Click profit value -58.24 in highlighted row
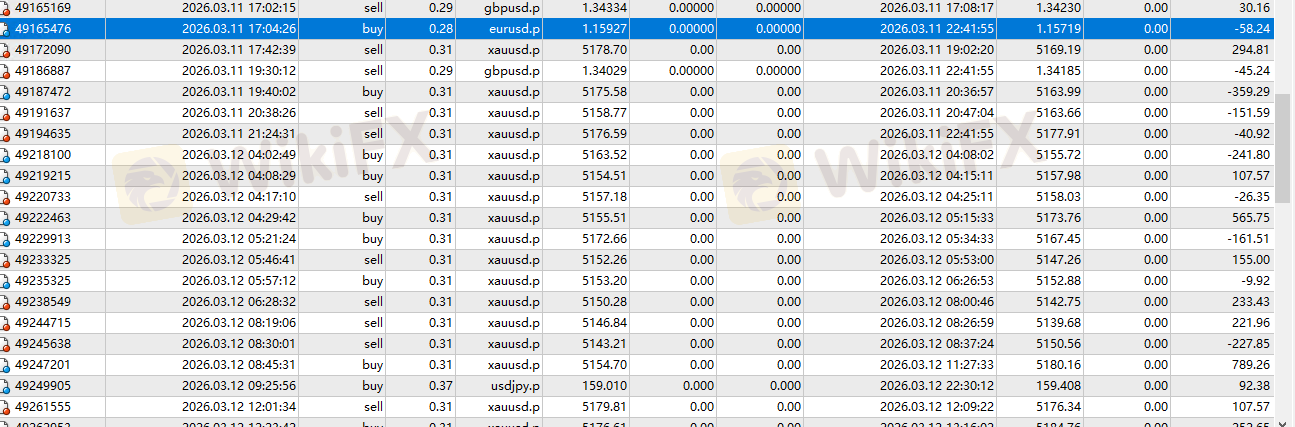The width and height of the screenshot is (1295, 427). [1250, 29]
